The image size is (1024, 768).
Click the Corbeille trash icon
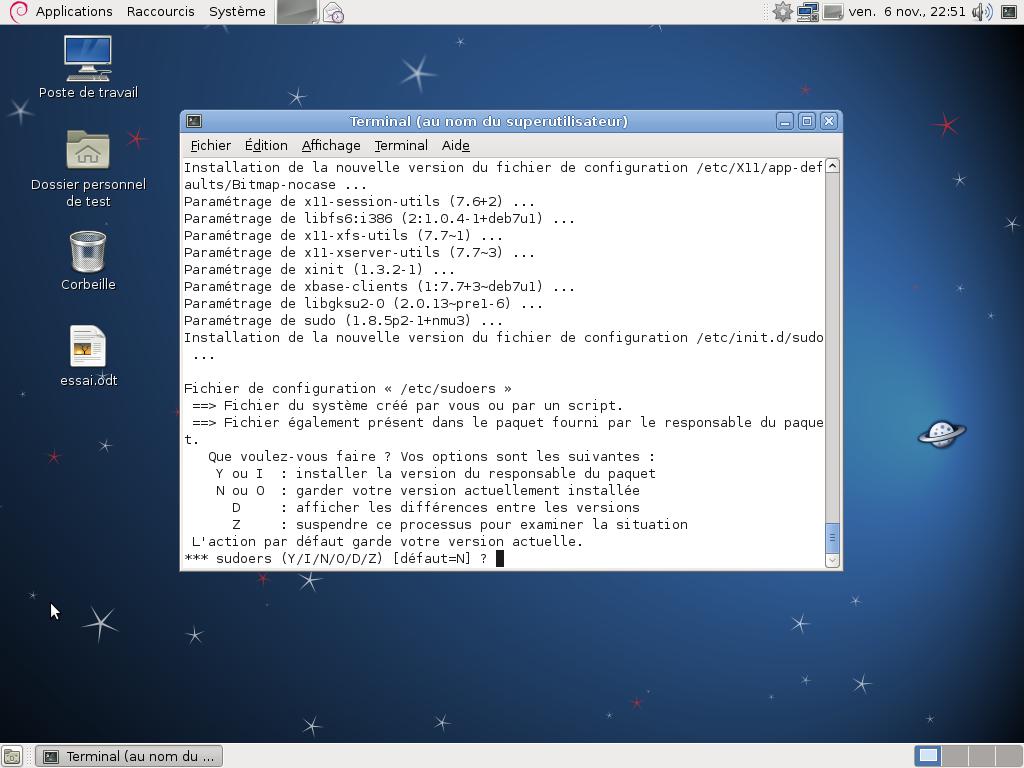point(88,251)
